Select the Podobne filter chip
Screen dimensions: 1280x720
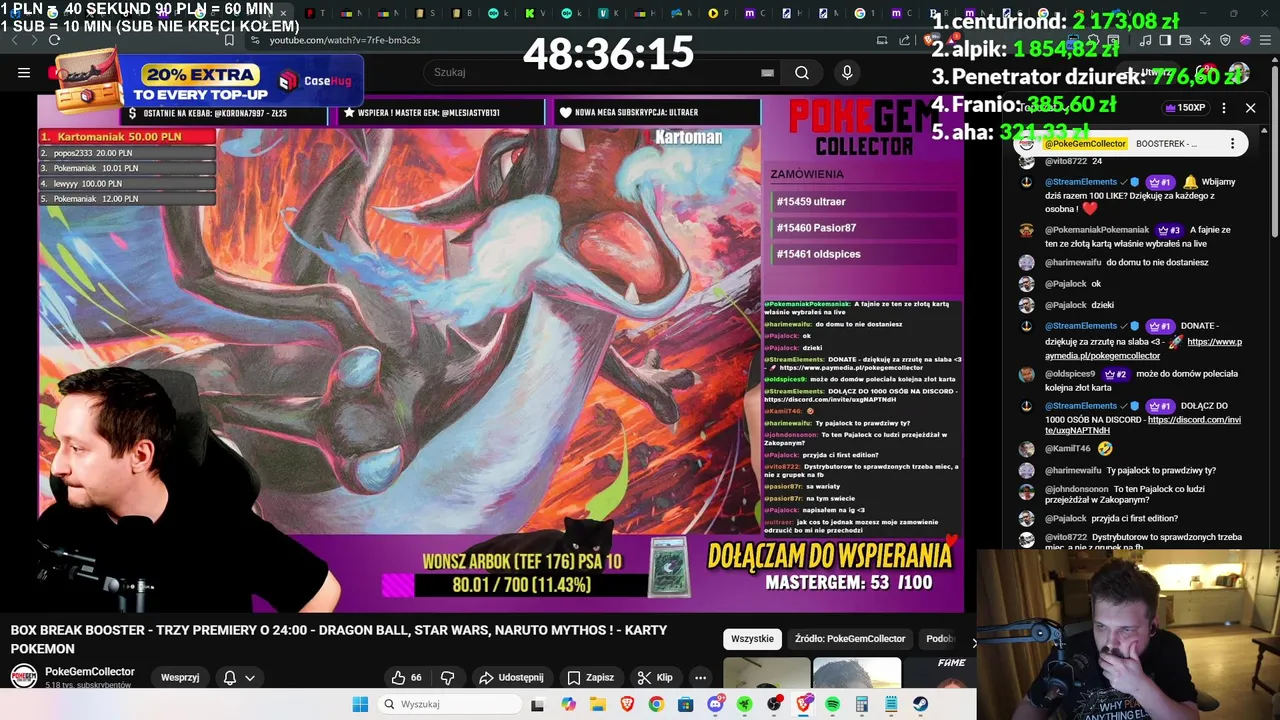(940, 638)
